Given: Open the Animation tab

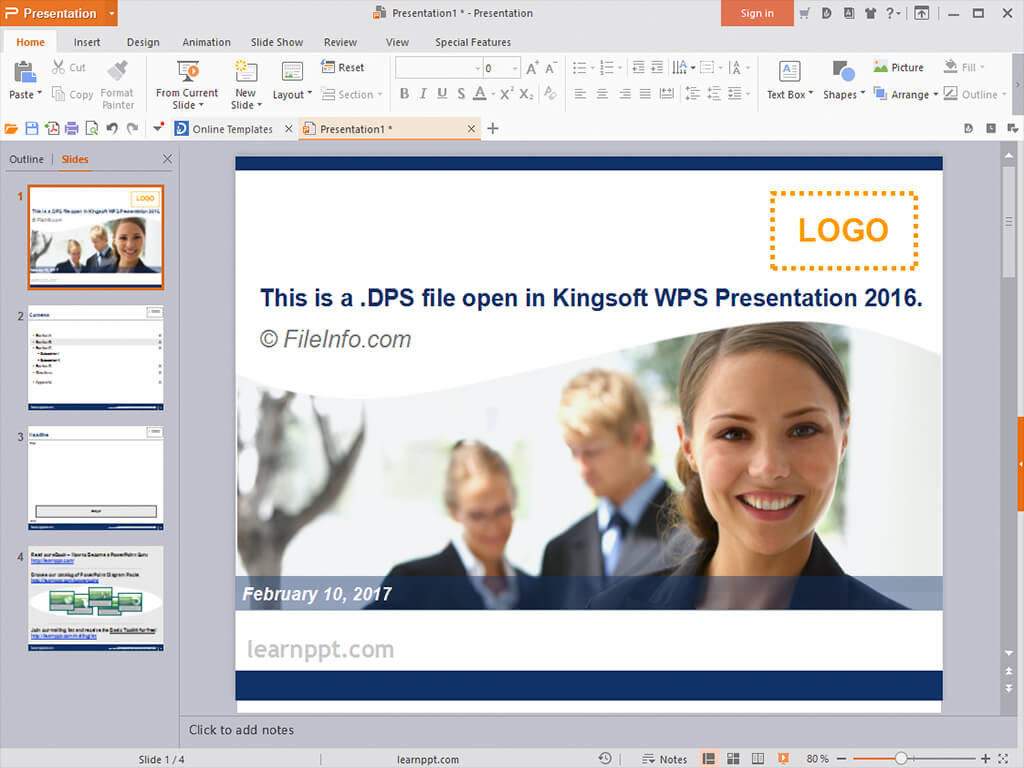Looking at the screenshot, I should click(206, 42).
